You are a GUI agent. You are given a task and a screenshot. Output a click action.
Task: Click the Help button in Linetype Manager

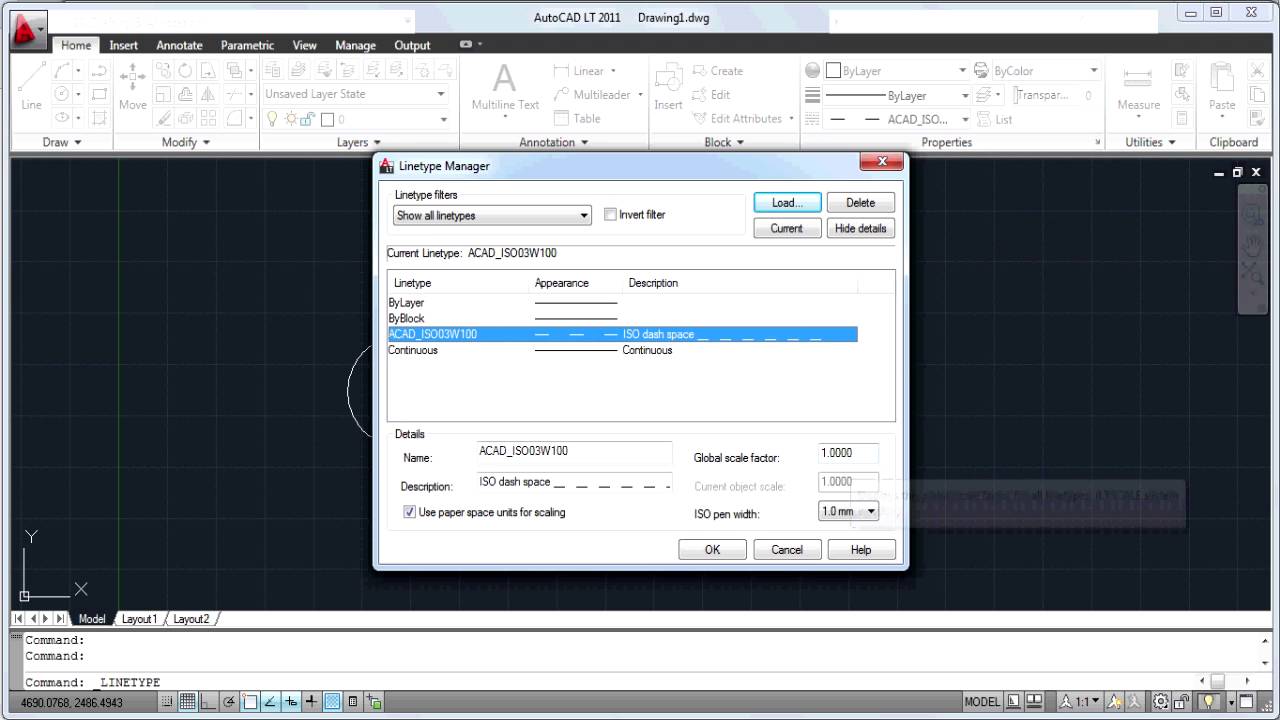pos(861,549)
